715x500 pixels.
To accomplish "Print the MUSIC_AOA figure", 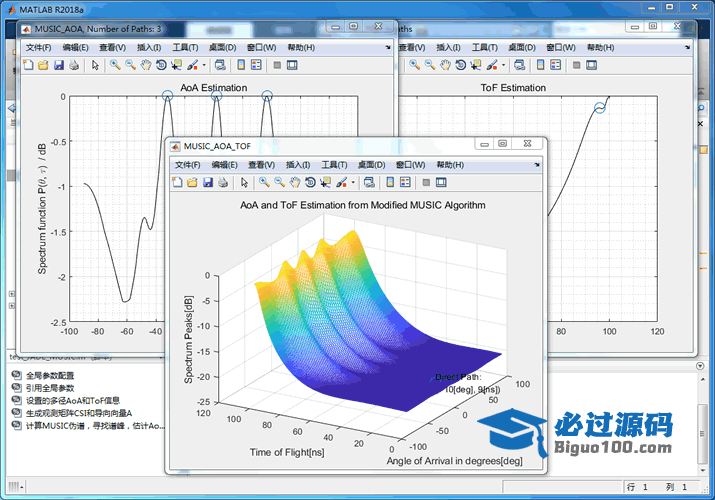I will [x=74, y=65].
